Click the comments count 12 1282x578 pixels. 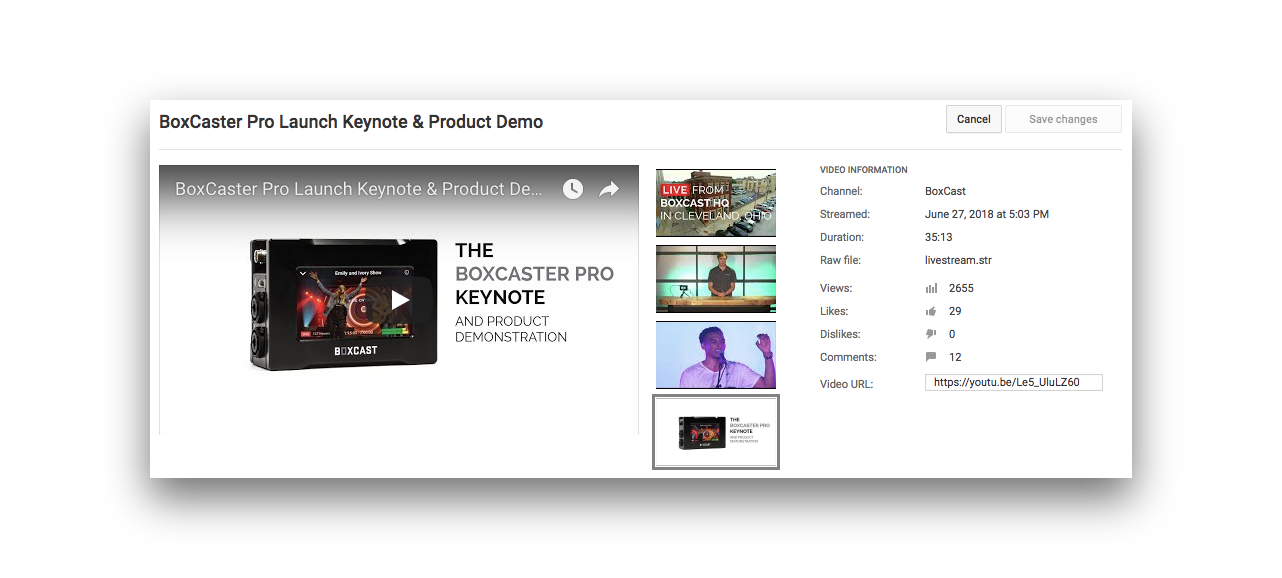[x=955, y=357]
